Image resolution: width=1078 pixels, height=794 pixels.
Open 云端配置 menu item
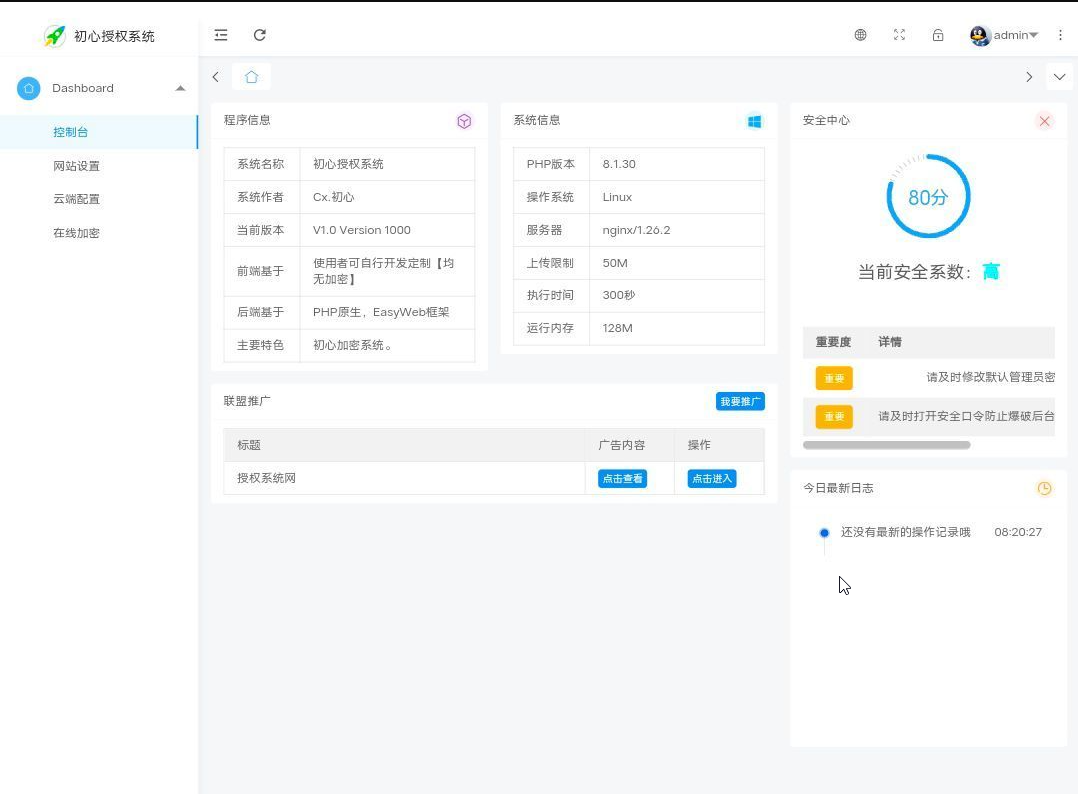[98, 199]
